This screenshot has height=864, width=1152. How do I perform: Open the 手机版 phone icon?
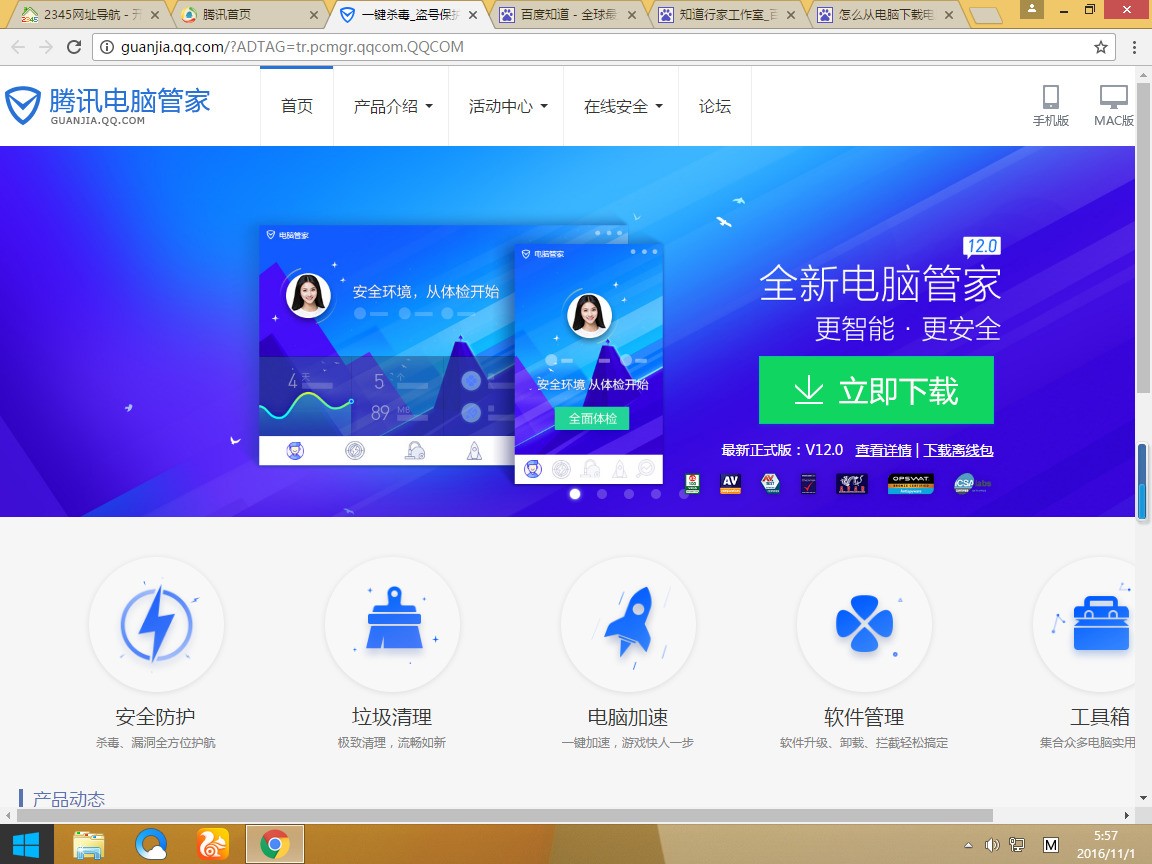1051,96
